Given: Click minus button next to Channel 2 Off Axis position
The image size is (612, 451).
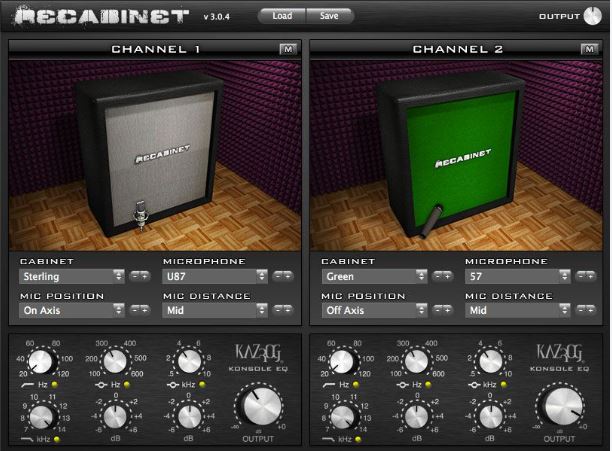Looking at the screenshot, I should [438, 310].
